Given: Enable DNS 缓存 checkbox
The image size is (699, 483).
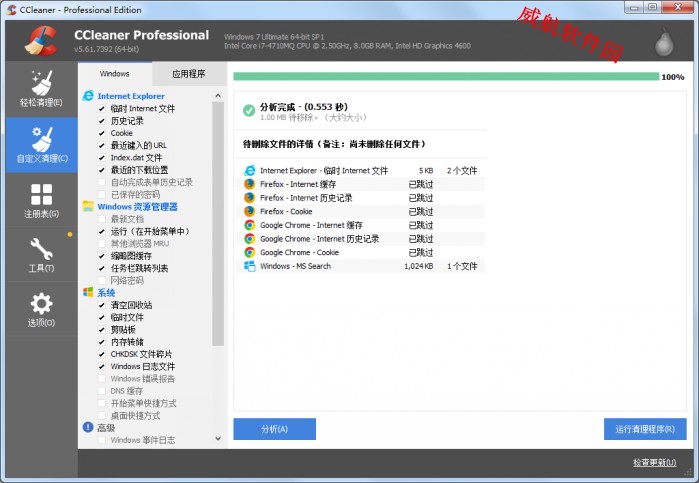Looking at the screenshot, I should (x=102, y=391).
